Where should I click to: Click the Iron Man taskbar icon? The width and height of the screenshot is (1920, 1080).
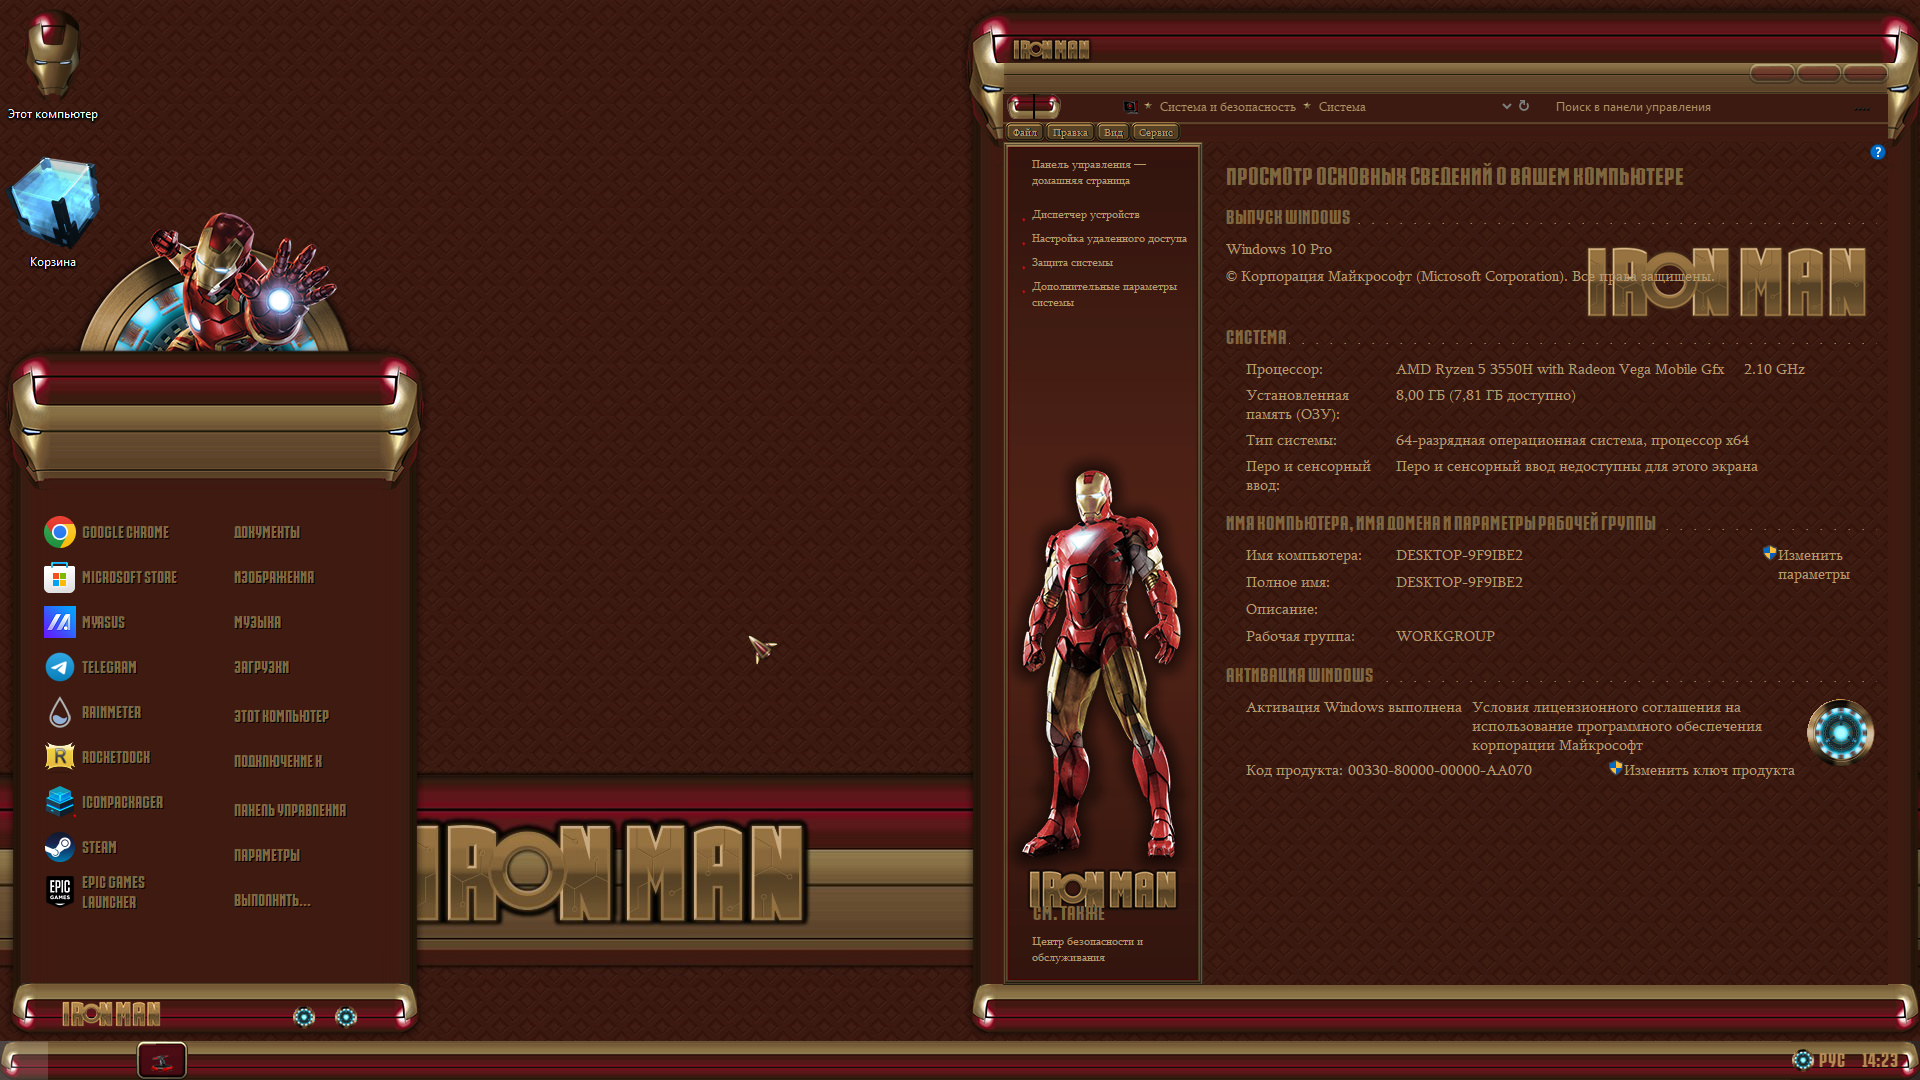coord(161,1060)
